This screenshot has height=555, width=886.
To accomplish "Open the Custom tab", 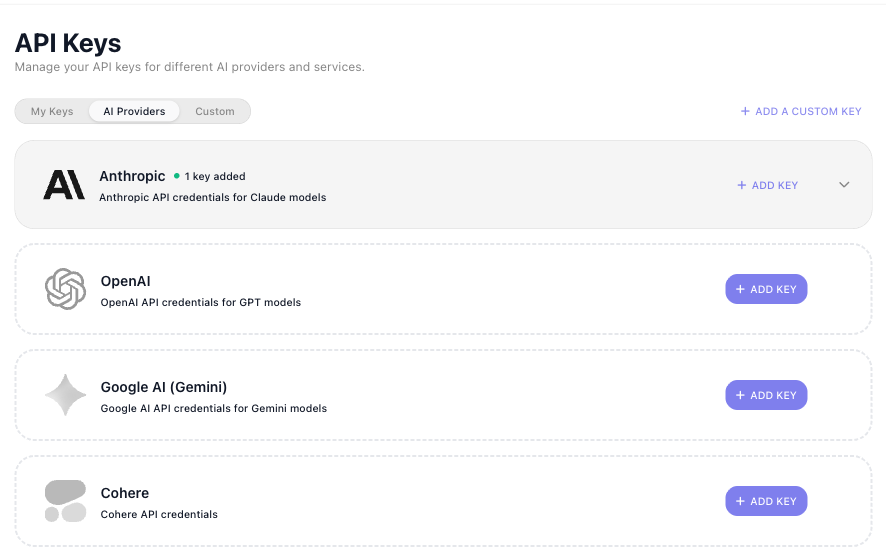I will [215, 111].
